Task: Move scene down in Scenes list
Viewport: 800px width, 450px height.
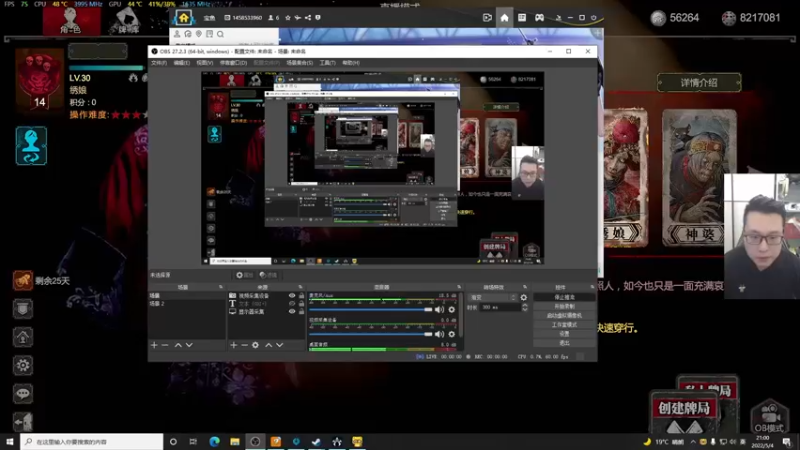Action: tap(189, 345)
